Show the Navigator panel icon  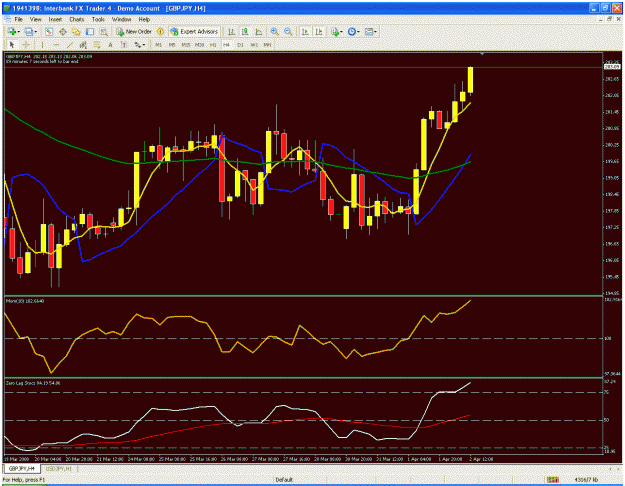(x=76, y=31)
